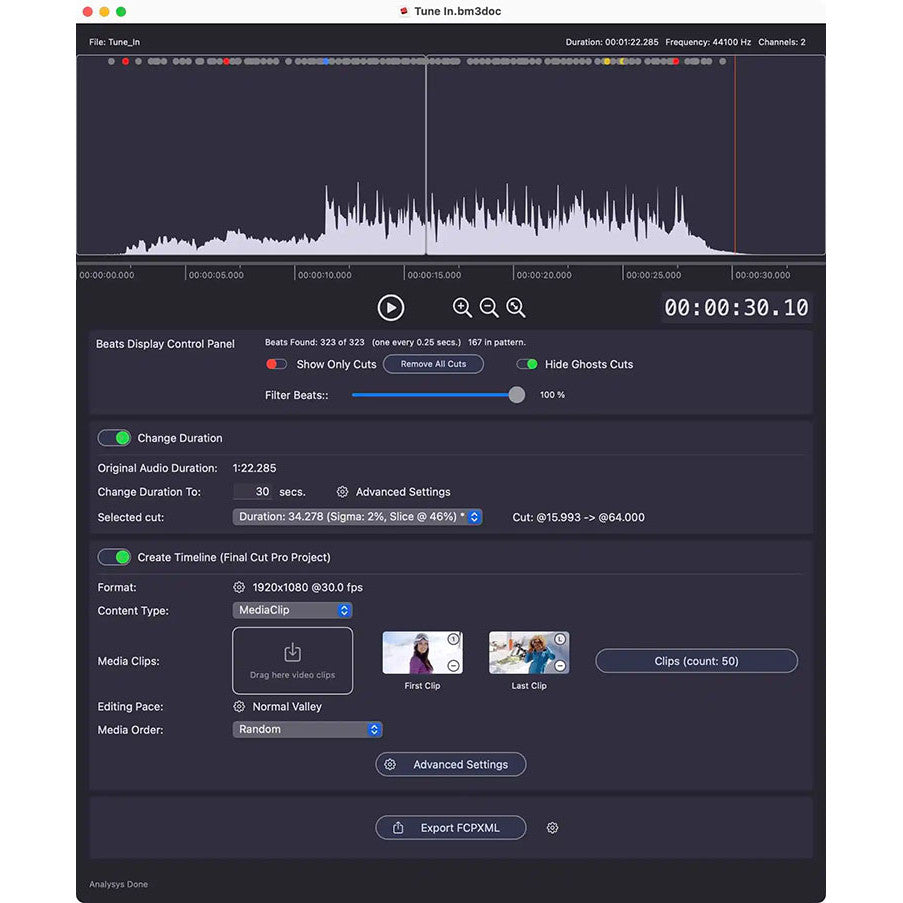This screenshot has width=903, height=903.
Task: Open the timeline Advanced Settings button
Action: 451,764
